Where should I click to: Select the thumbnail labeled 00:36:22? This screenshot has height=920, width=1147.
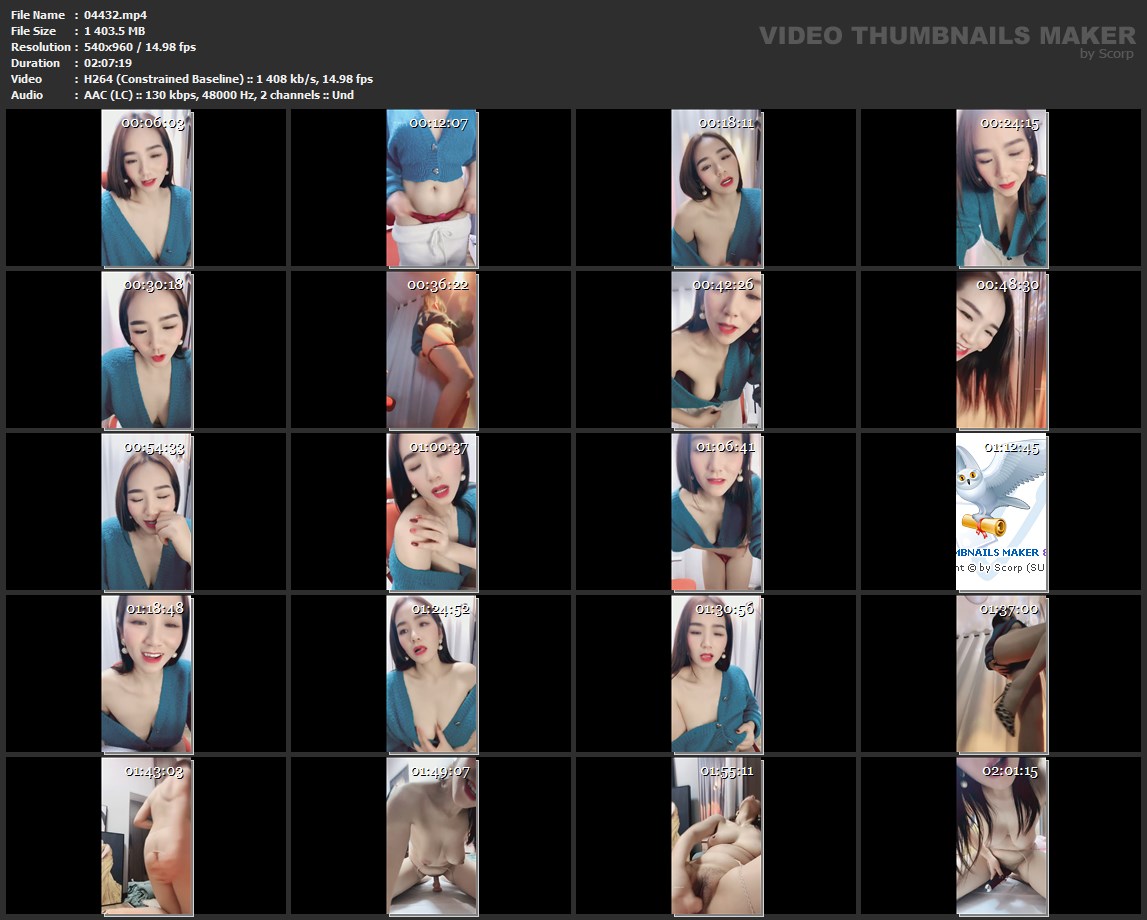(x=432, y=350)
